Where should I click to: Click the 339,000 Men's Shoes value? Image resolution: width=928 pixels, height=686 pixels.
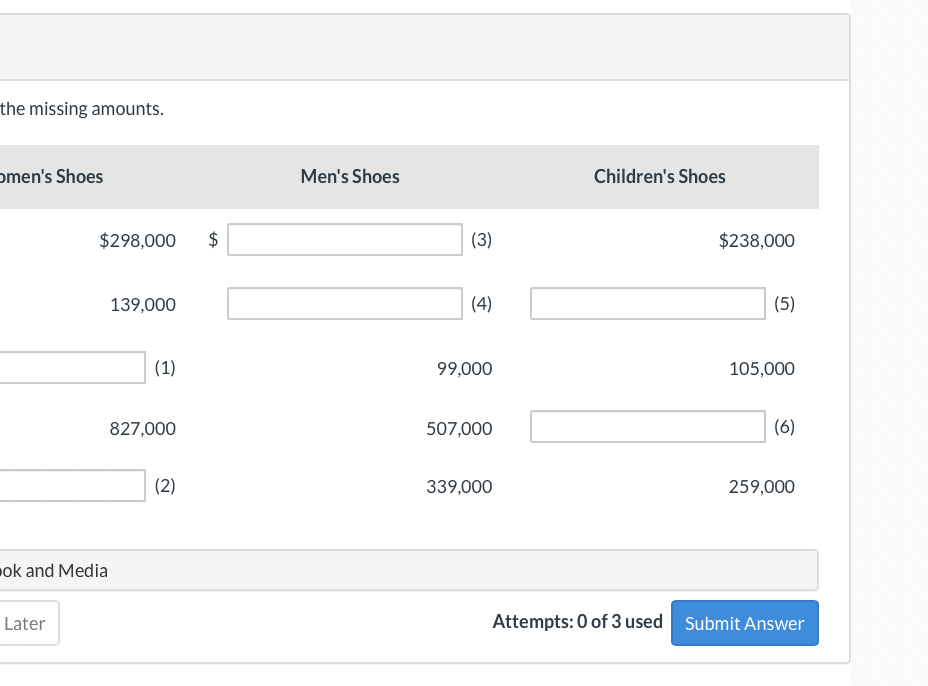(459, 487)
